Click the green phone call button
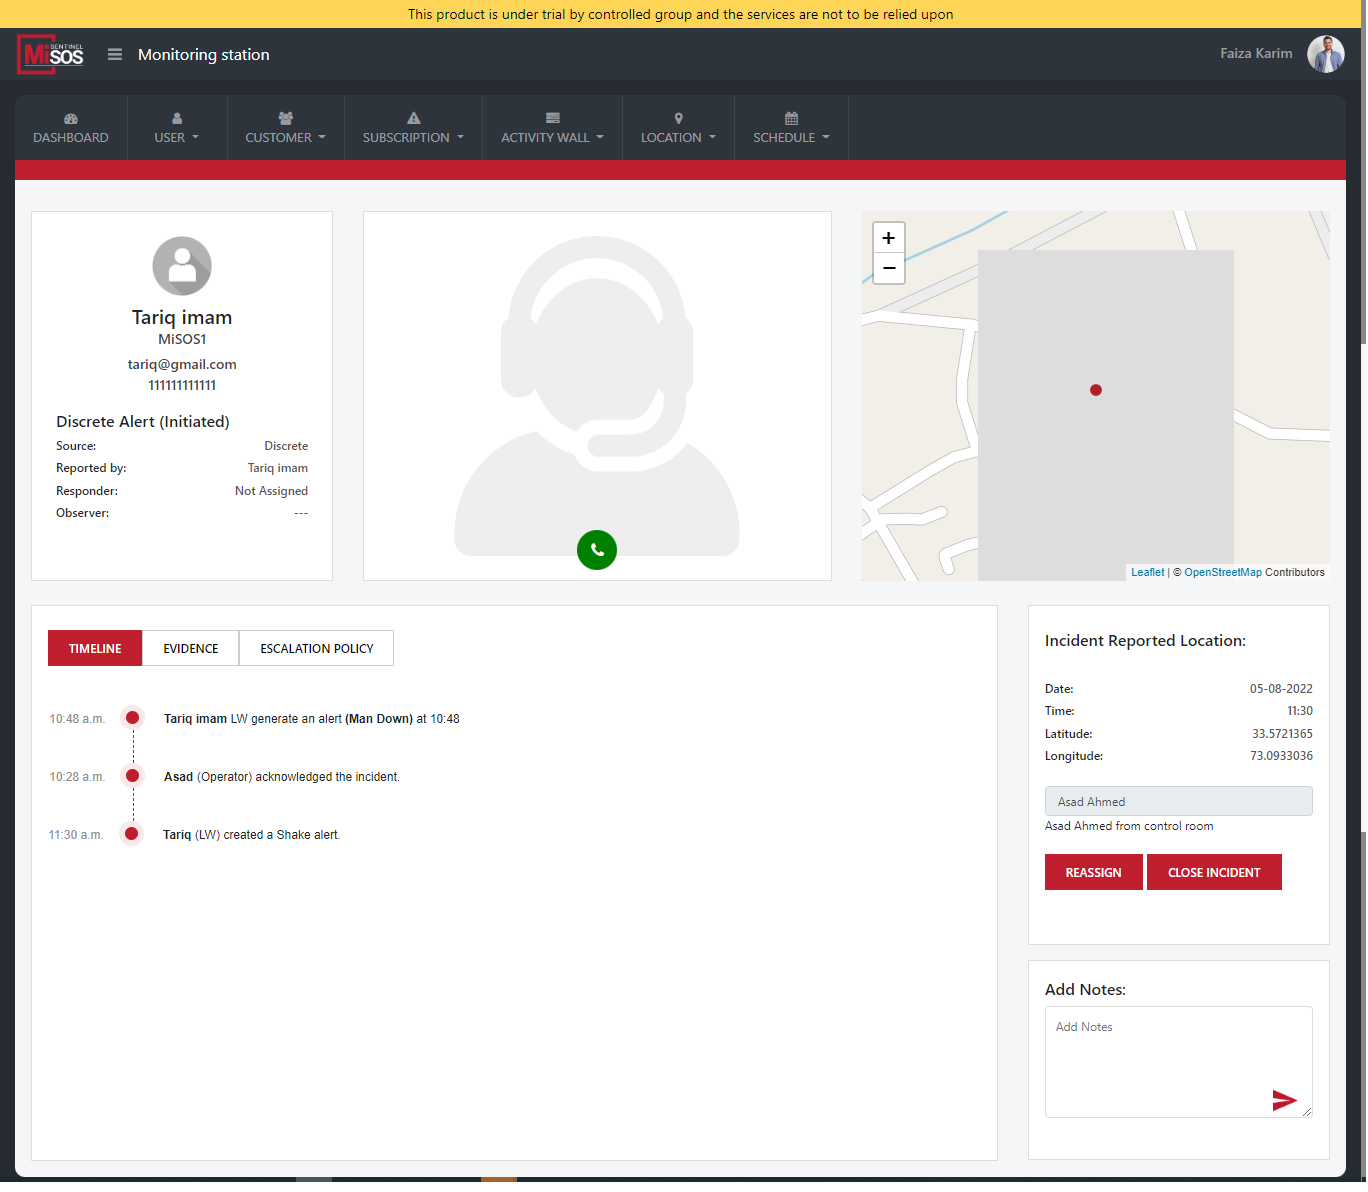 pos(597,550)
